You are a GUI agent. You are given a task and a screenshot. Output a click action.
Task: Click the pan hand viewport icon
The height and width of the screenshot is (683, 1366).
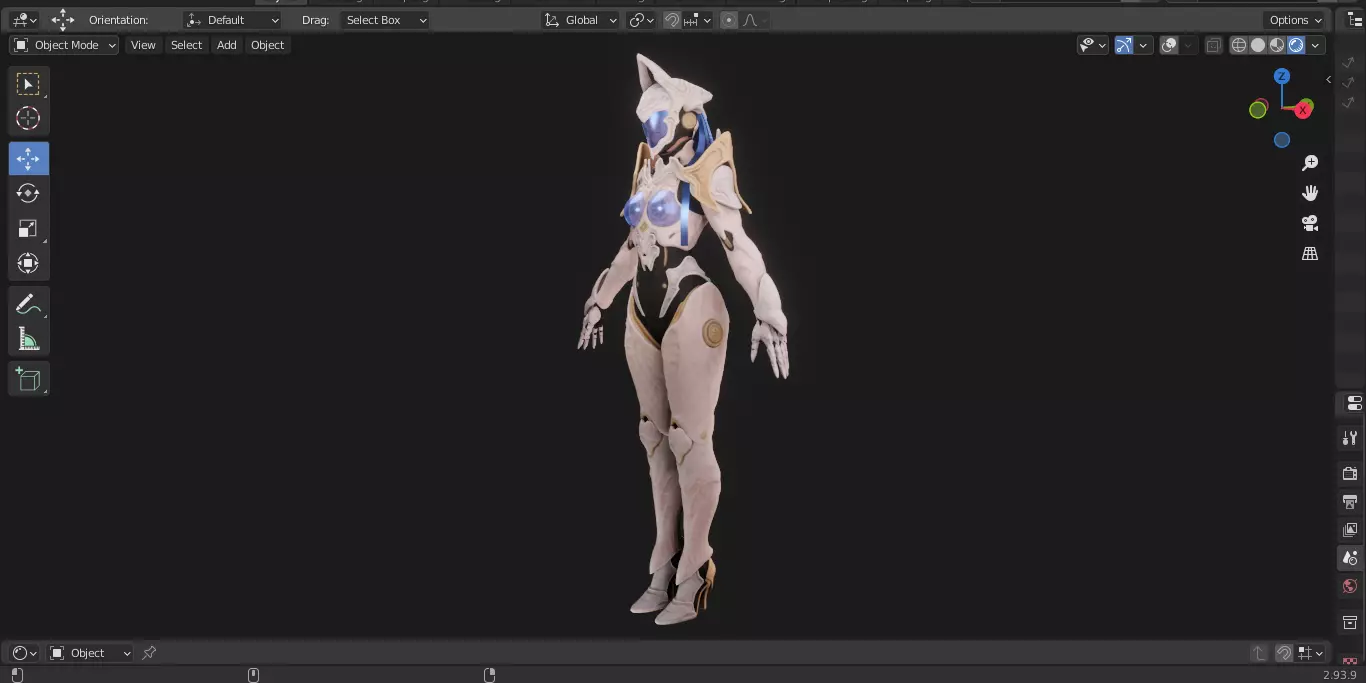[x=1310, y=193]
